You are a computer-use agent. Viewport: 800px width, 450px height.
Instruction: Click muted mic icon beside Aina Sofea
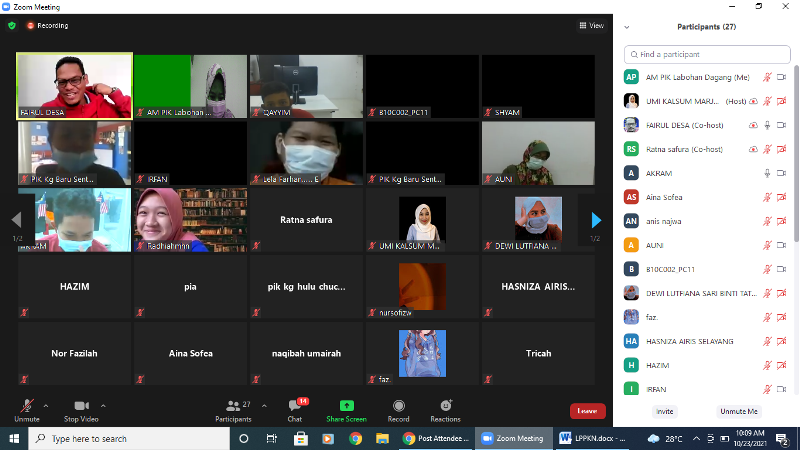click(767, 197)
